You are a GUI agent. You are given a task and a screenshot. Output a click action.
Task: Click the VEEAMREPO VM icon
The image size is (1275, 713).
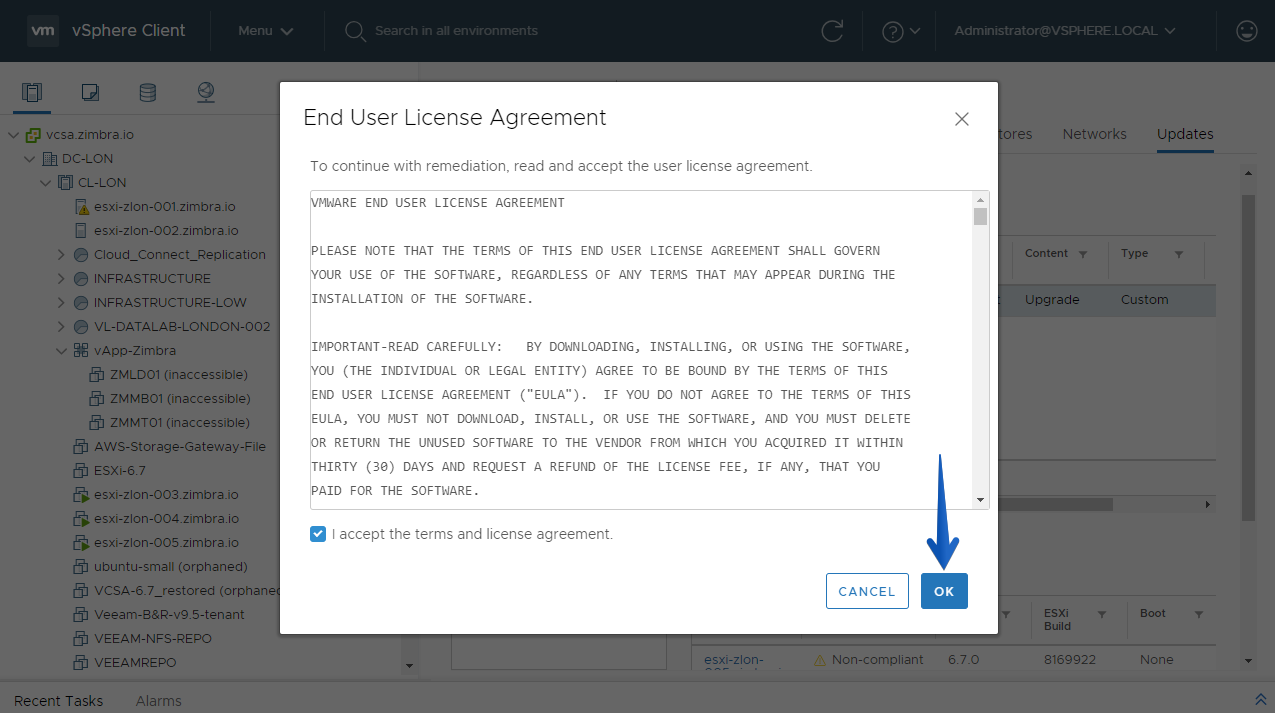click(x=82, y=663)
